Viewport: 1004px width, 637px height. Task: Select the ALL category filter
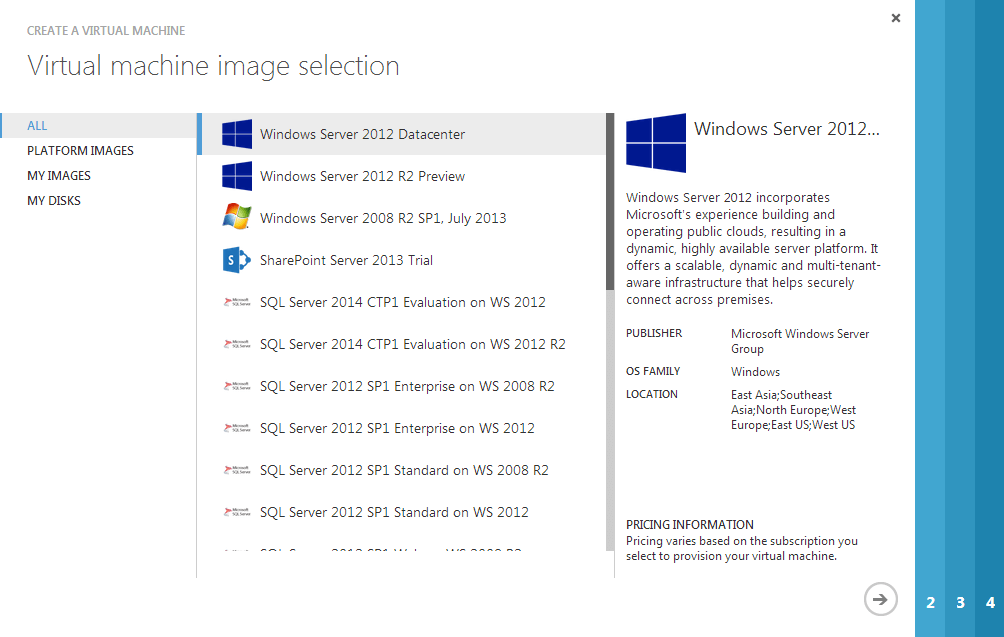[x=99, y=125]
